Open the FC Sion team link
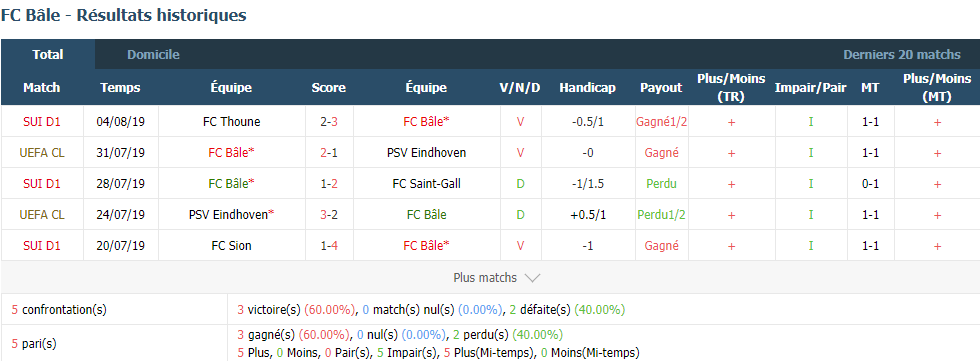The width and height of the screenshot is (980, 361). coord(231,245)
